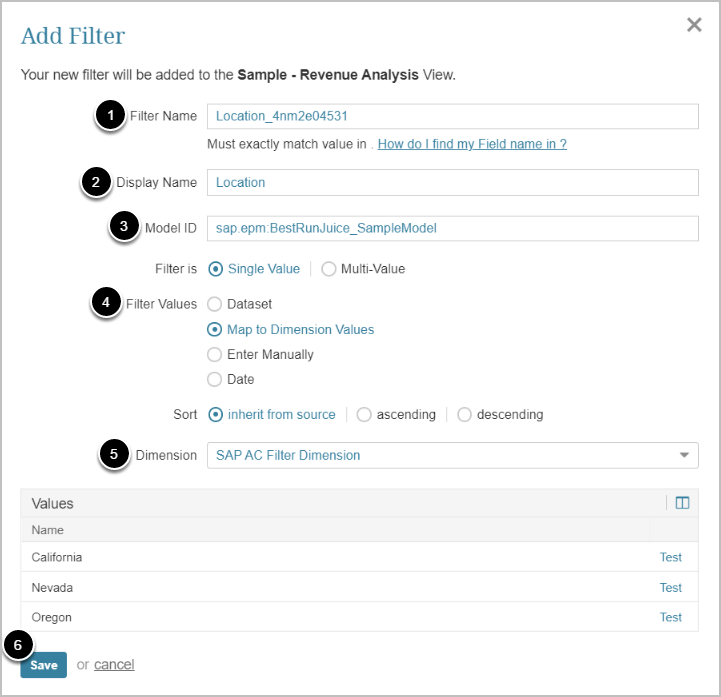Click Test for the California value
The width and height of the screenshot is (721, 697).
[670, 557]
